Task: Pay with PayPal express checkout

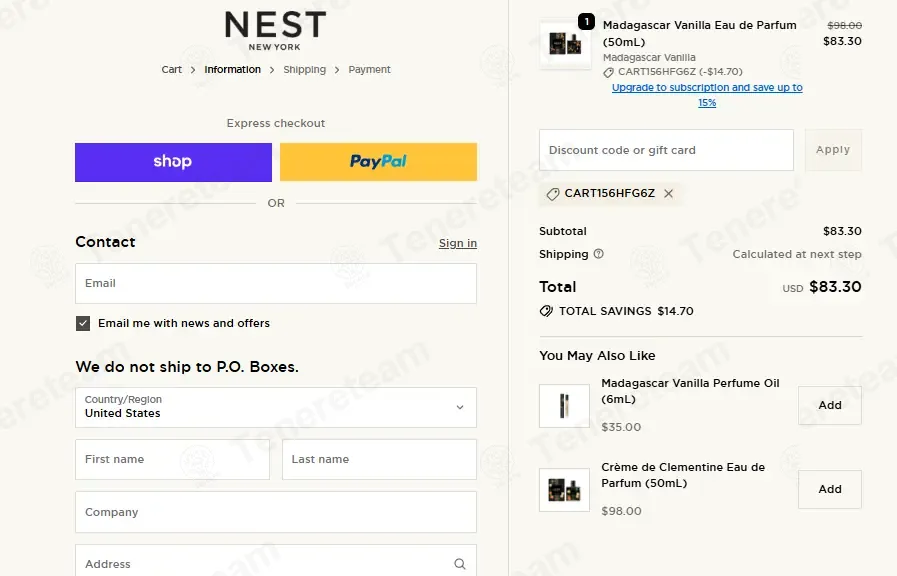Action: 378,162
